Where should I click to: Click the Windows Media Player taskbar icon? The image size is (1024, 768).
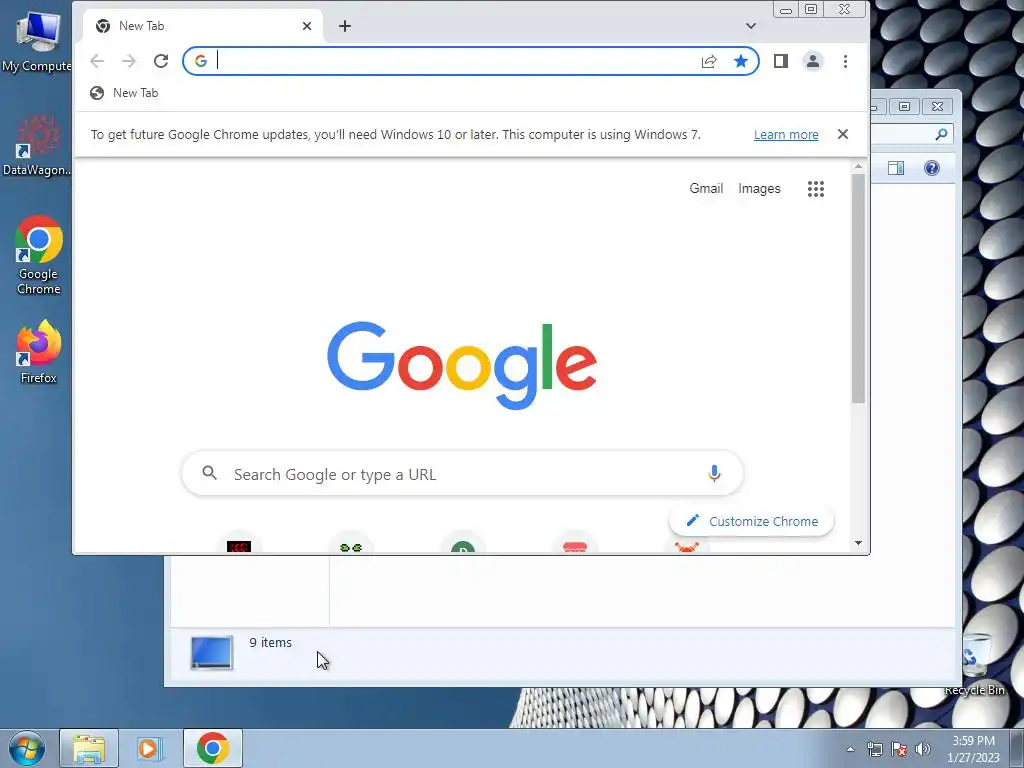tap(150, 748)
